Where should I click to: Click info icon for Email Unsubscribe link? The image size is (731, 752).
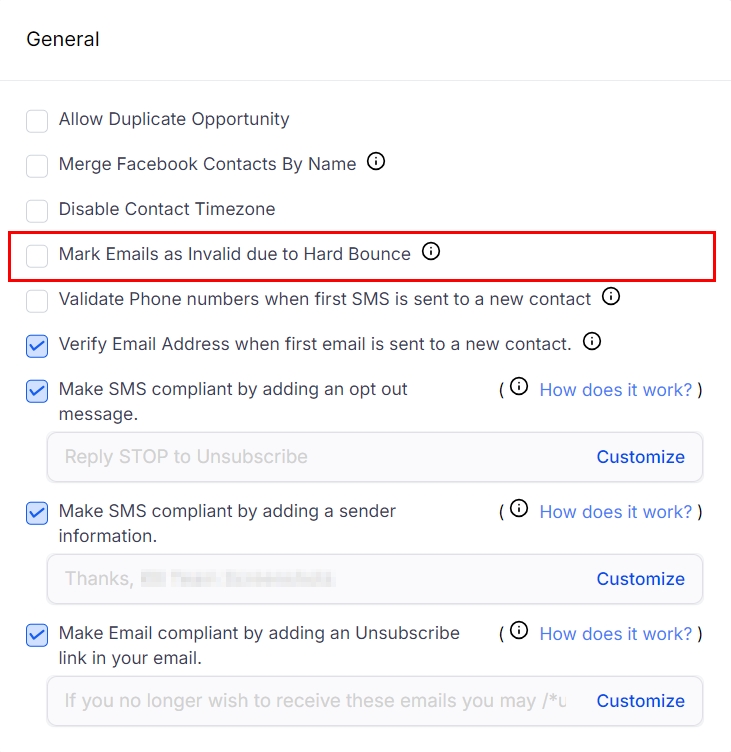(519, 631)
